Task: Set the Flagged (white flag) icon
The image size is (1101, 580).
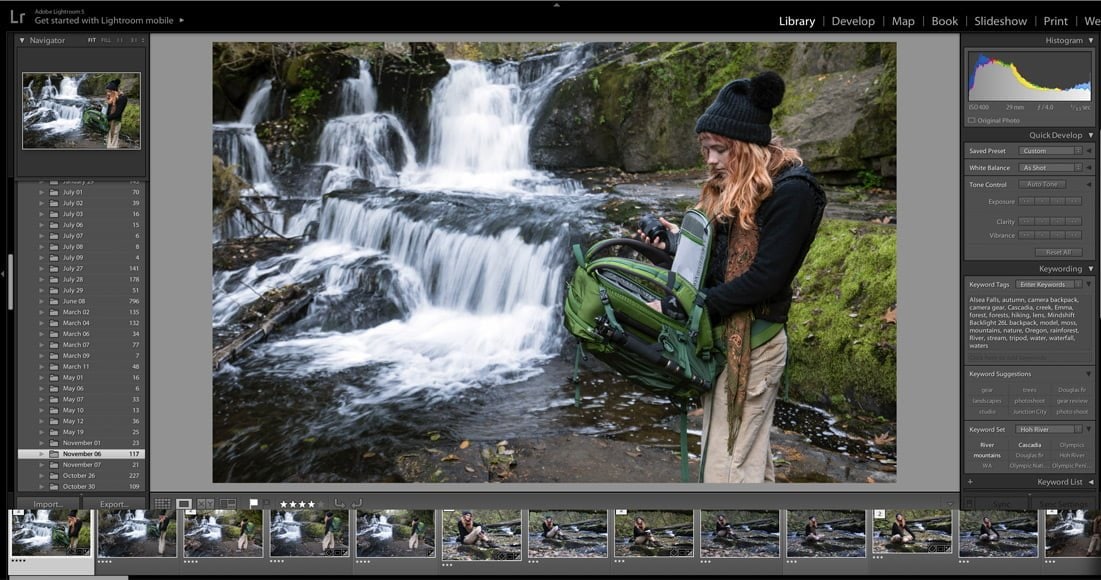Action: (253, 504)
